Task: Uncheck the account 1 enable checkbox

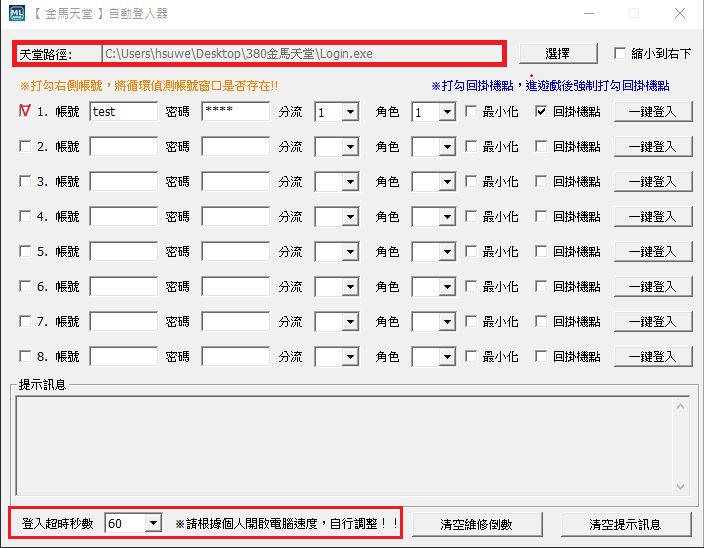Action: pyautogui.click(x=25, y=112)
